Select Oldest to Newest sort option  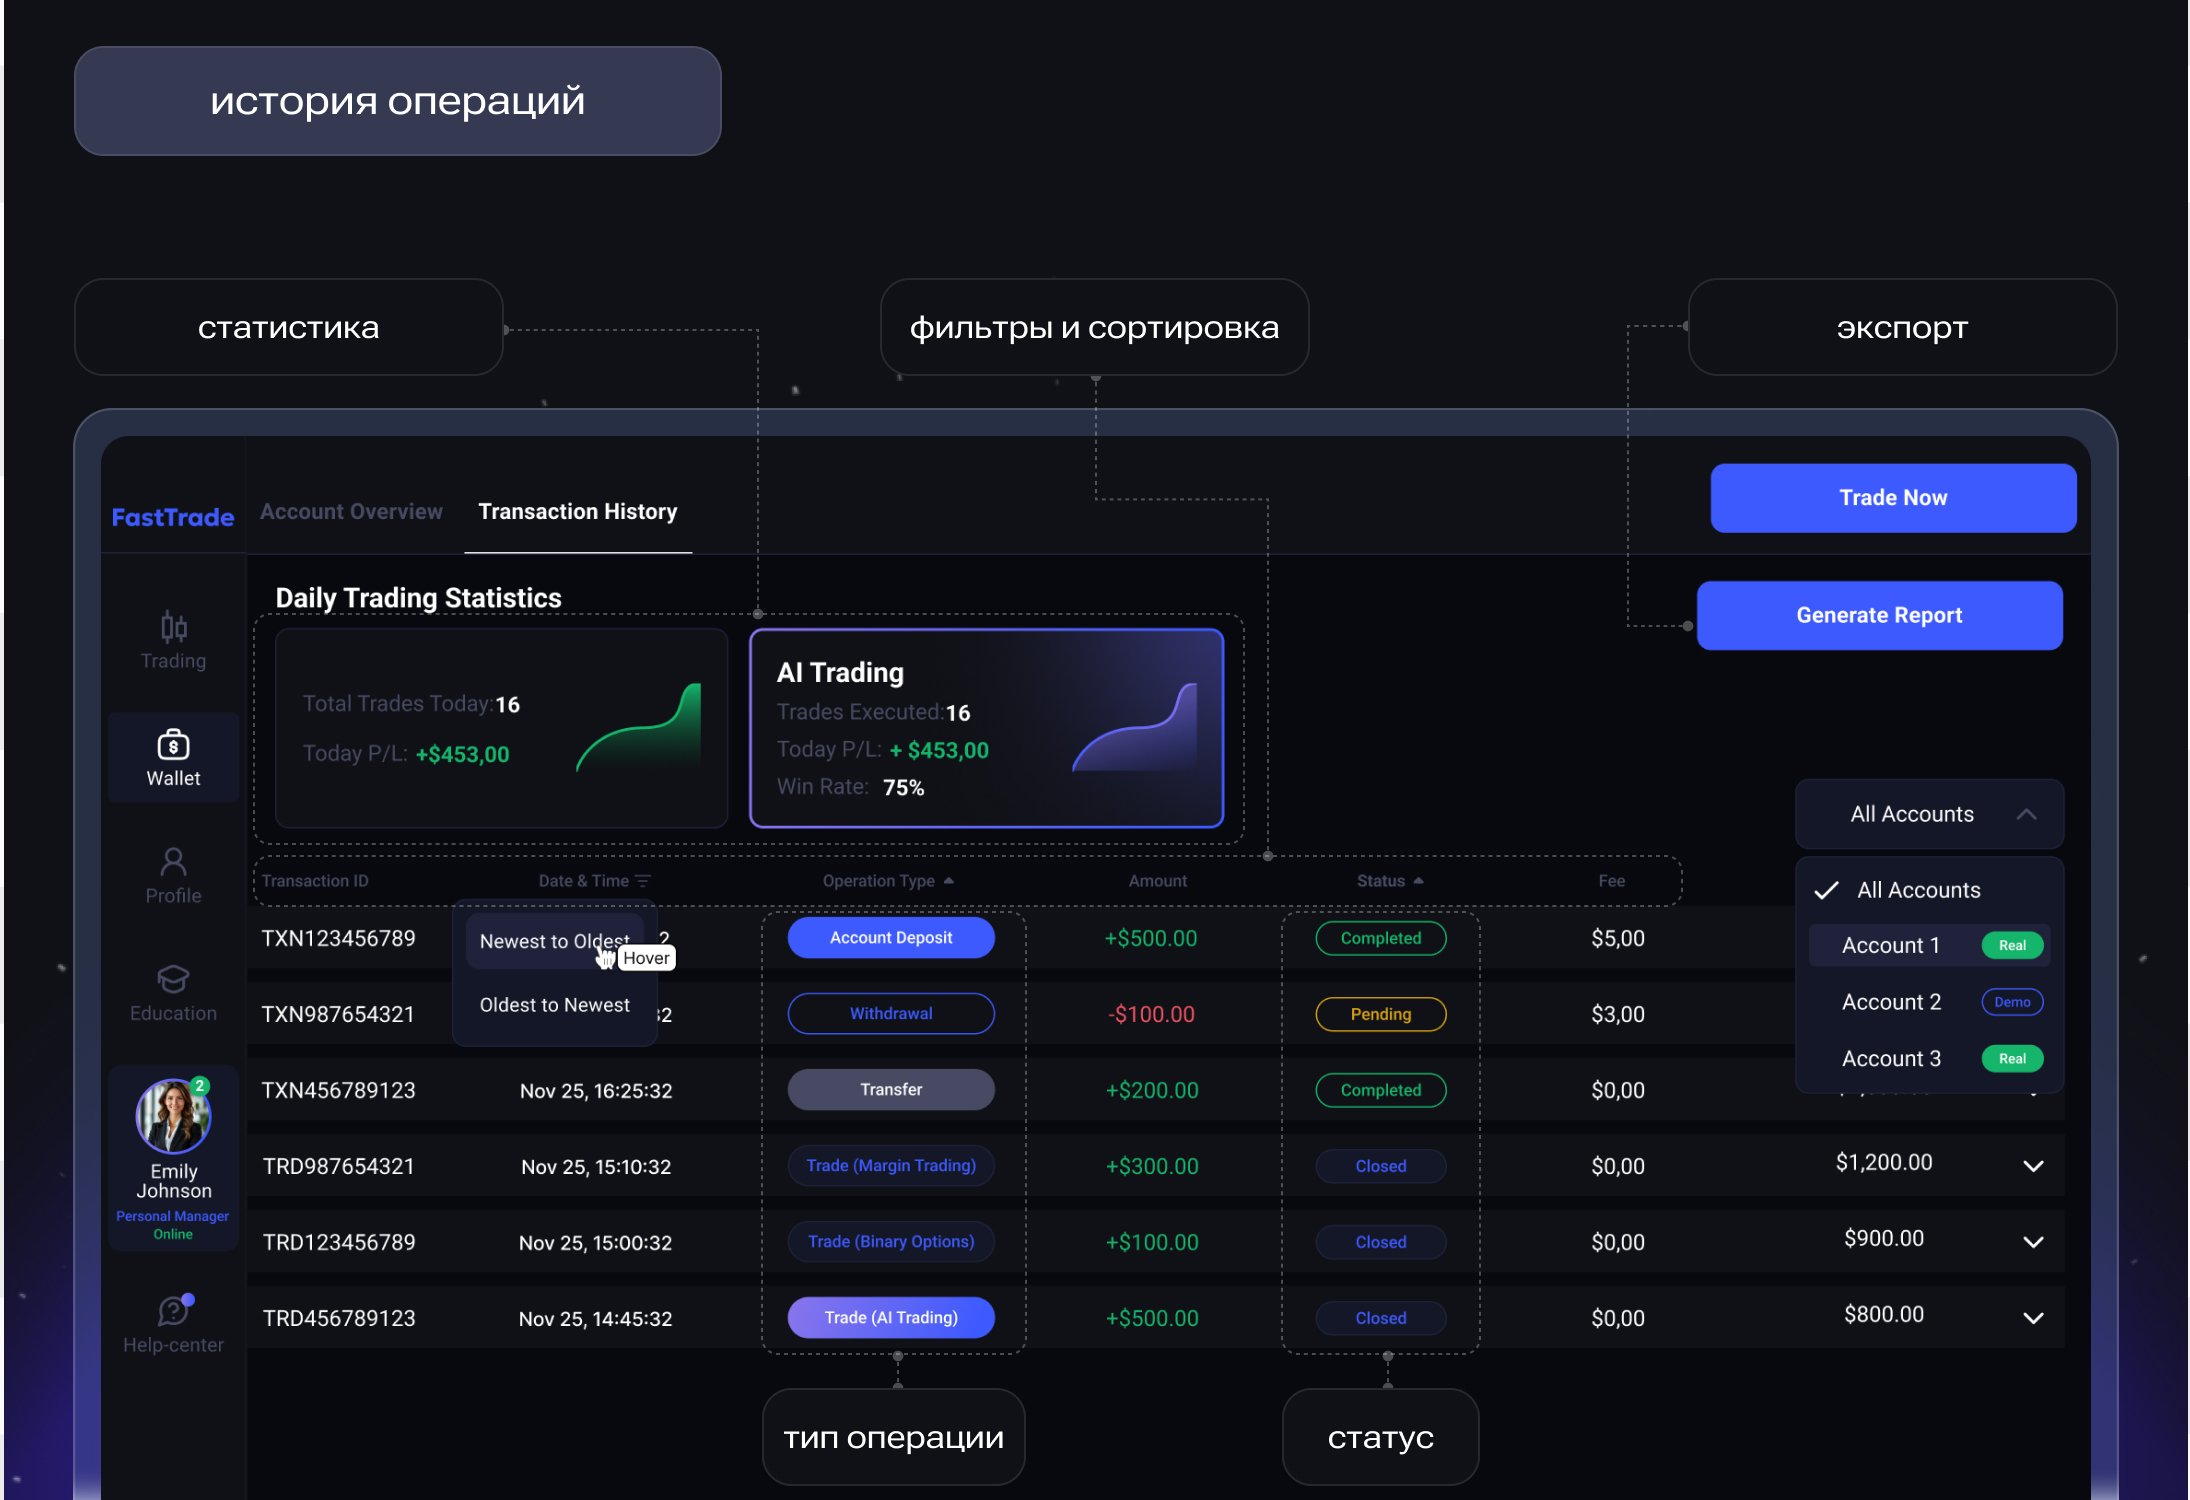(554, 1005)
